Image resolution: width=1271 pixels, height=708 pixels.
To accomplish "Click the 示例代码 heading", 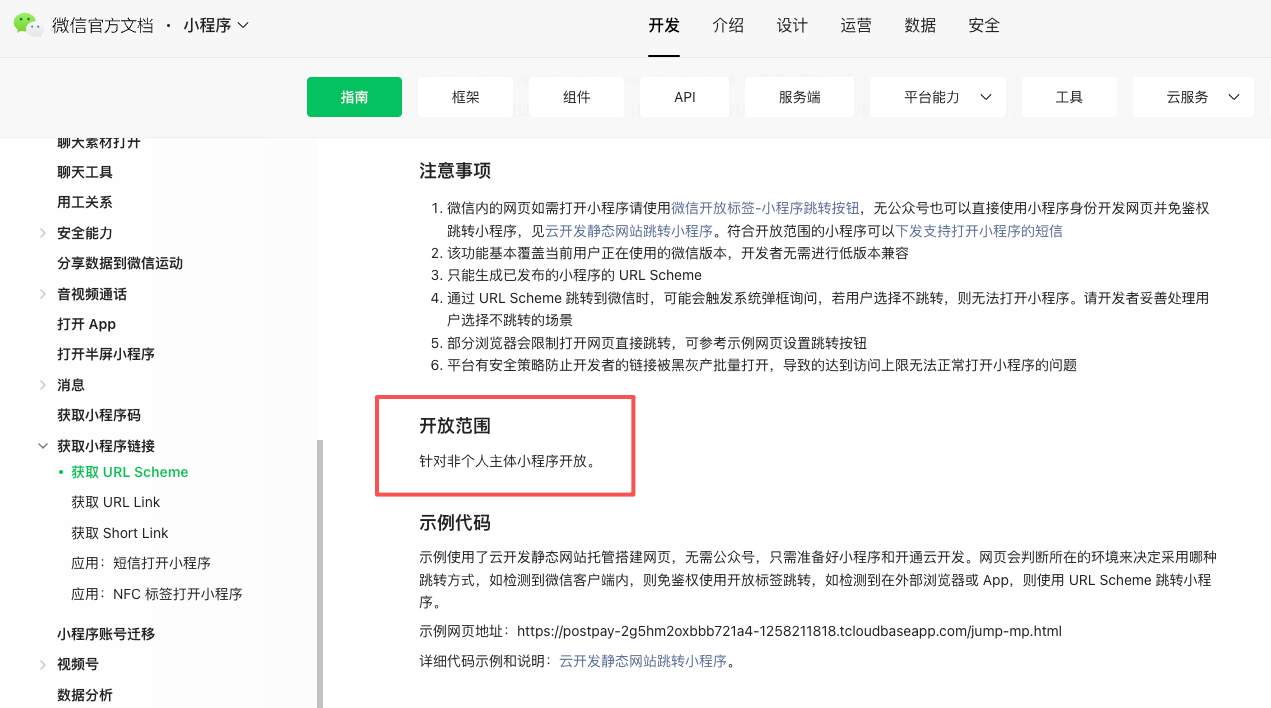I will 455,523.
